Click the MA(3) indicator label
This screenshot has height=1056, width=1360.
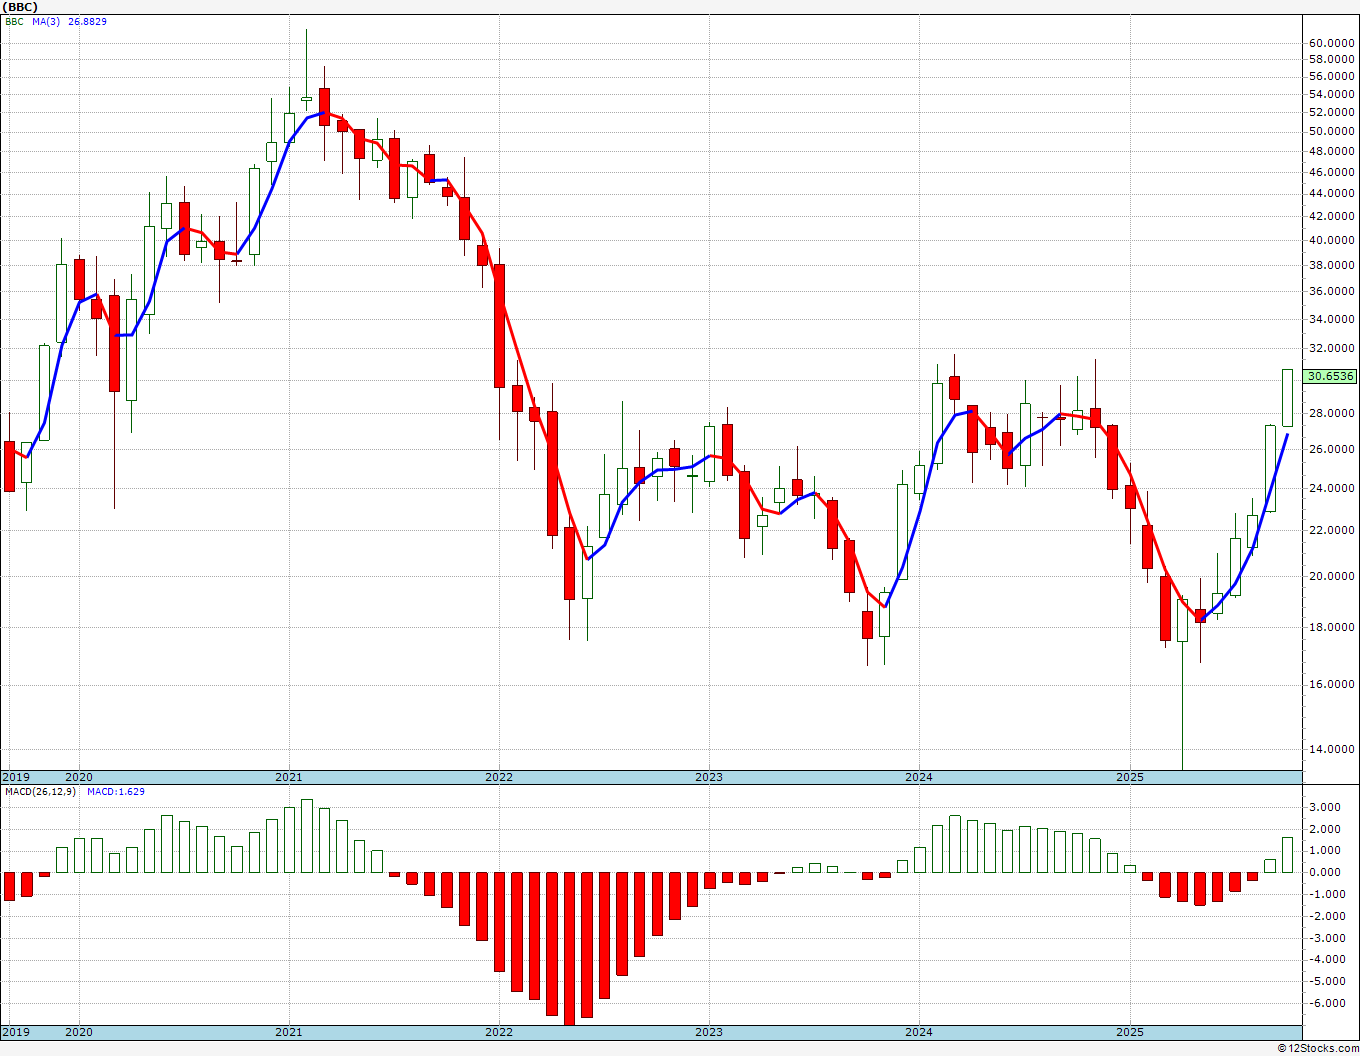[x=46, y=21]
